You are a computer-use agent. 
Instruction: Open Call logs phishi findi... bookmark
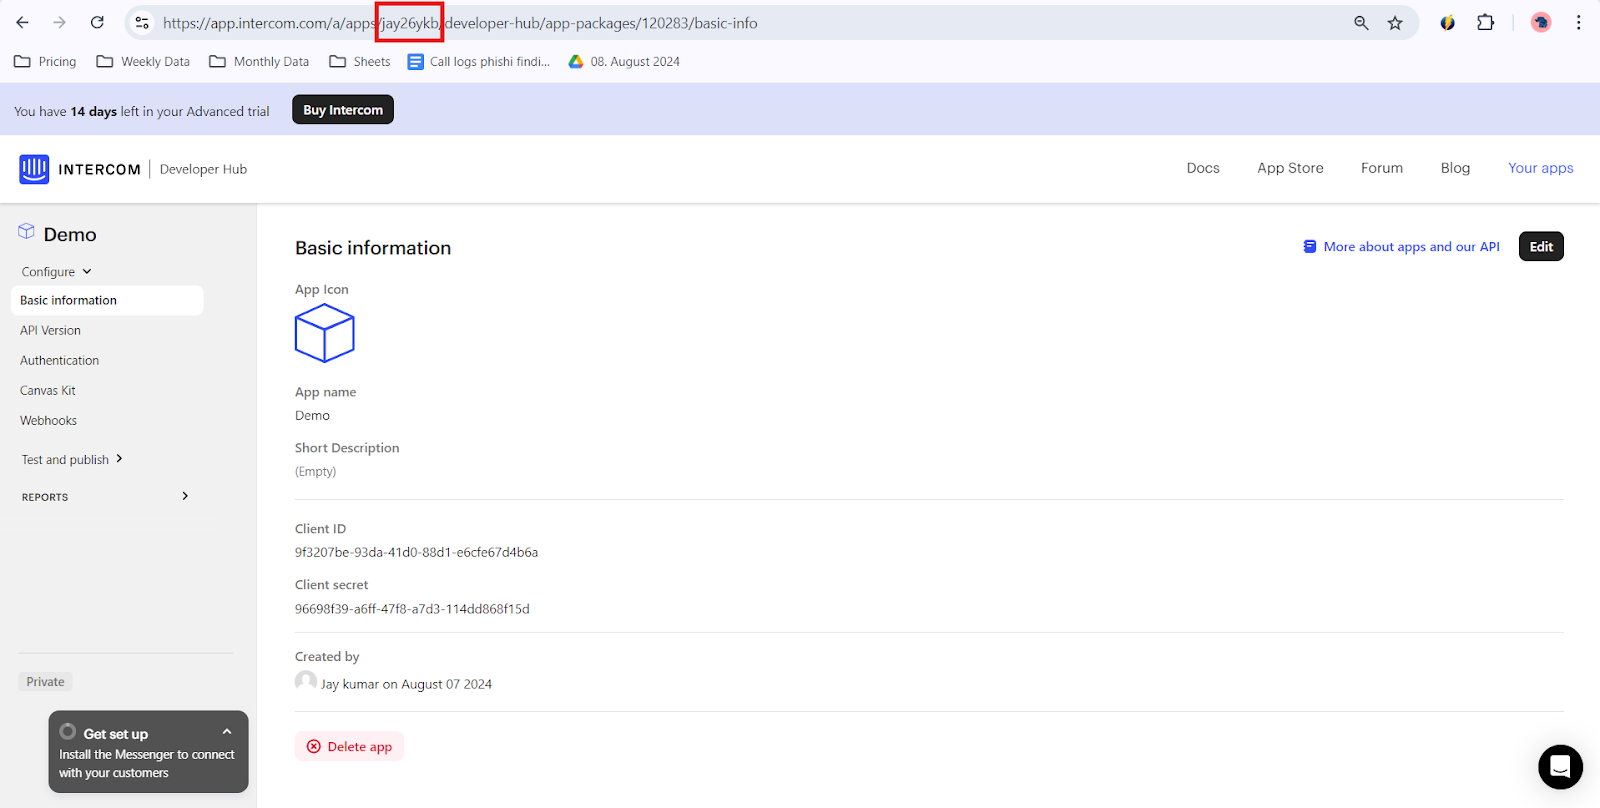(x=479, y=61)
